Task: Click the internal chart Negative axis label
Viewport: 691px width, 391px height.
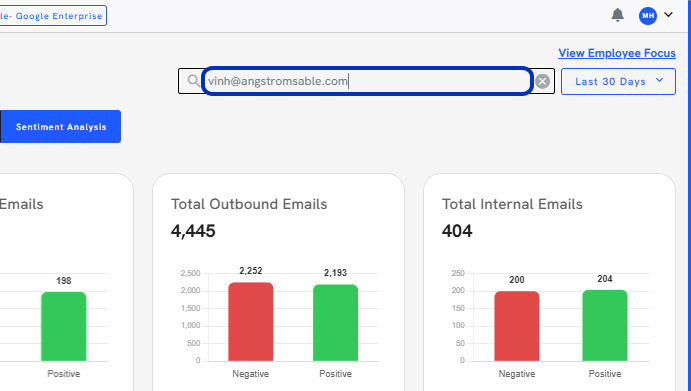Action: (x=517, y=374)
